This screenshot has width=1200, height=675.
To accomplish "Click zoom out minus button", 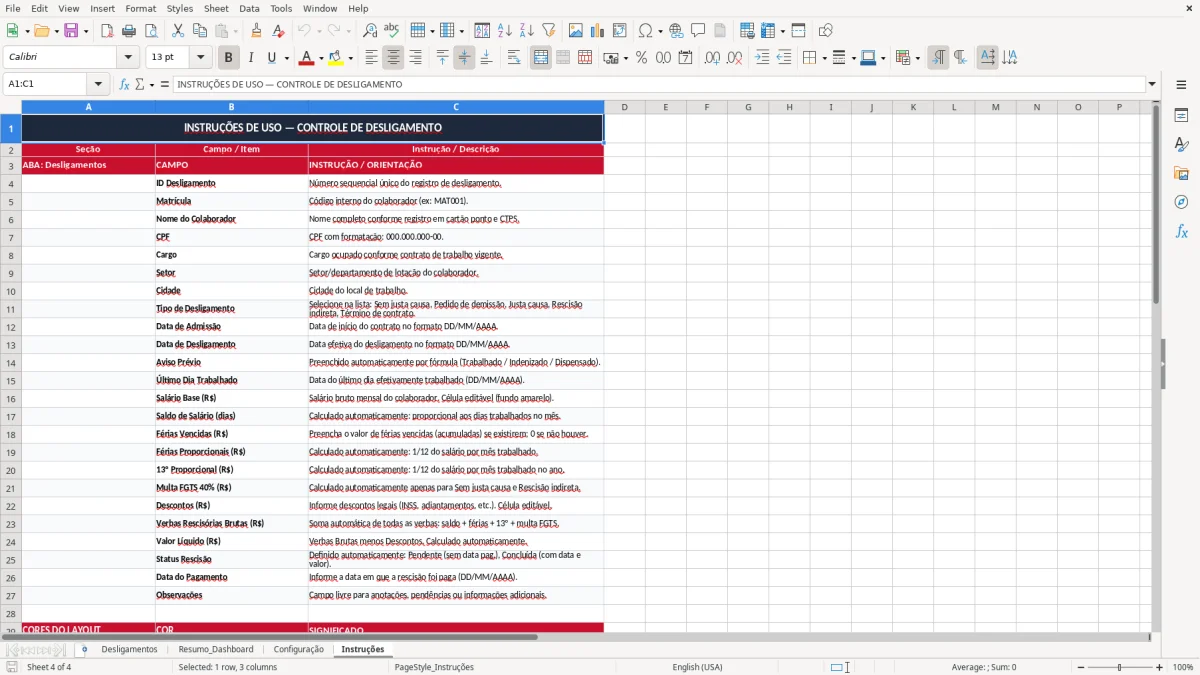I will (x=1079, y=667).
